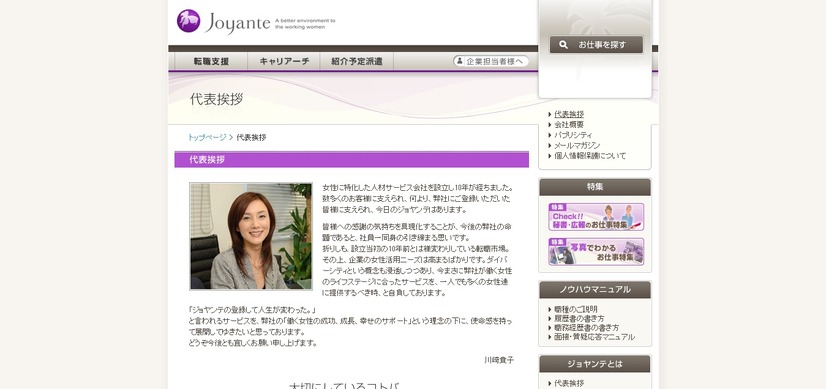The height and width of the screenshot is (389, 826).
Task: Open 代表挨拶 link under ジョヤンテとは
Action: pyautogui.click(x=569, y=383)
